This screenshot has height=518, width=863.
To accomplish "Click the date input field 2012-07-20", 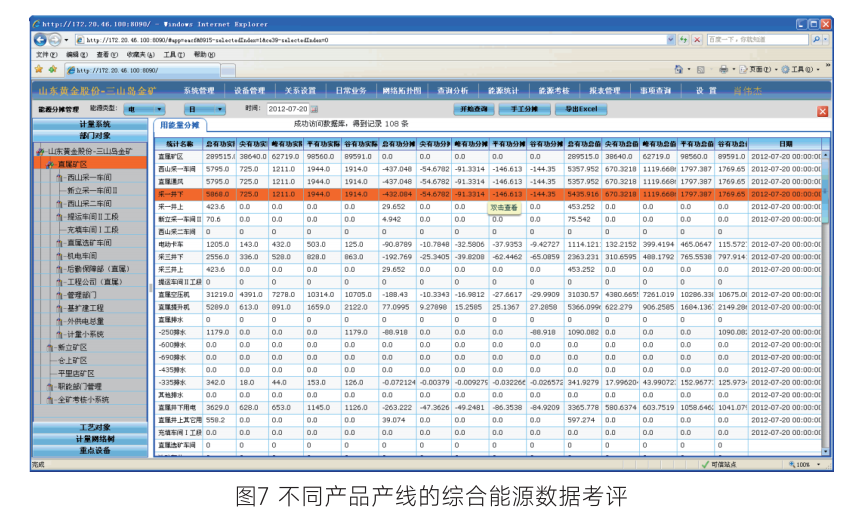I will tap(287, 108).
